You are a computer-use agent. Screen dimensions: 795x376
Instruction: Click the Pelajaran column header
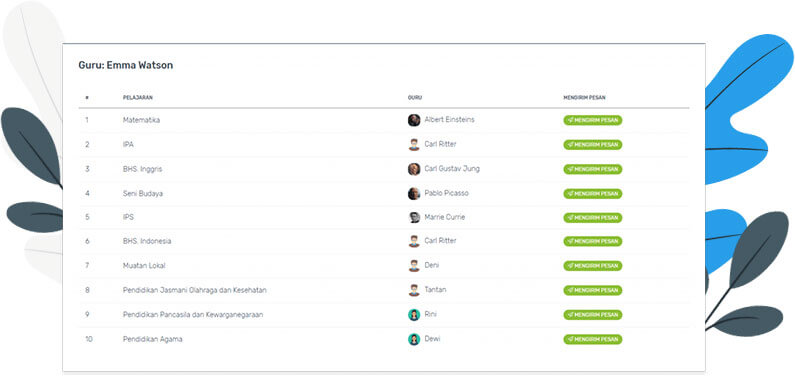[x=138, y=98]
